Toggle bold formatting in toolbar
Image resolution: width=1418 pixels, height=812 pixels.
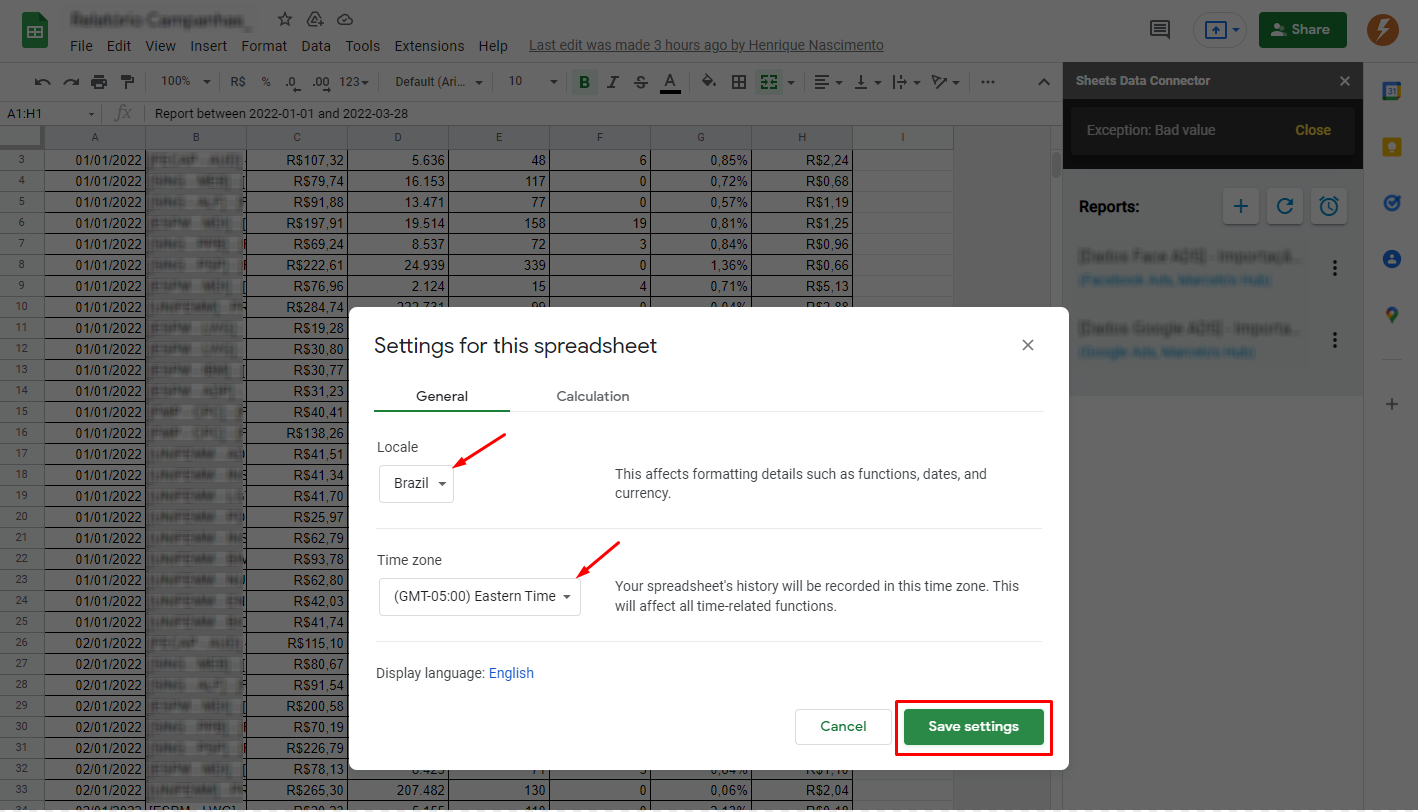click(x=584, y=82)
